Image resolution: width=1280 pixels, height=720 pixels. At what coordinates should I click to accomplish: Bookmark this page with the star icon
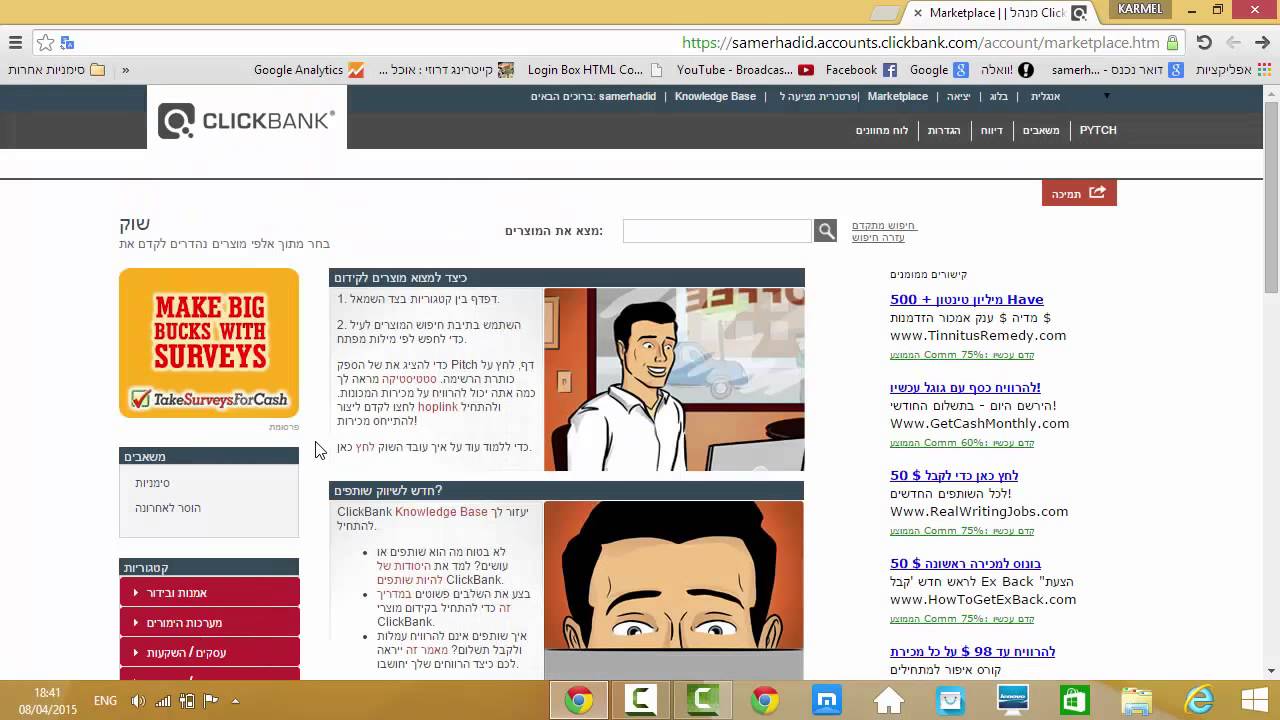pos(45,43)
